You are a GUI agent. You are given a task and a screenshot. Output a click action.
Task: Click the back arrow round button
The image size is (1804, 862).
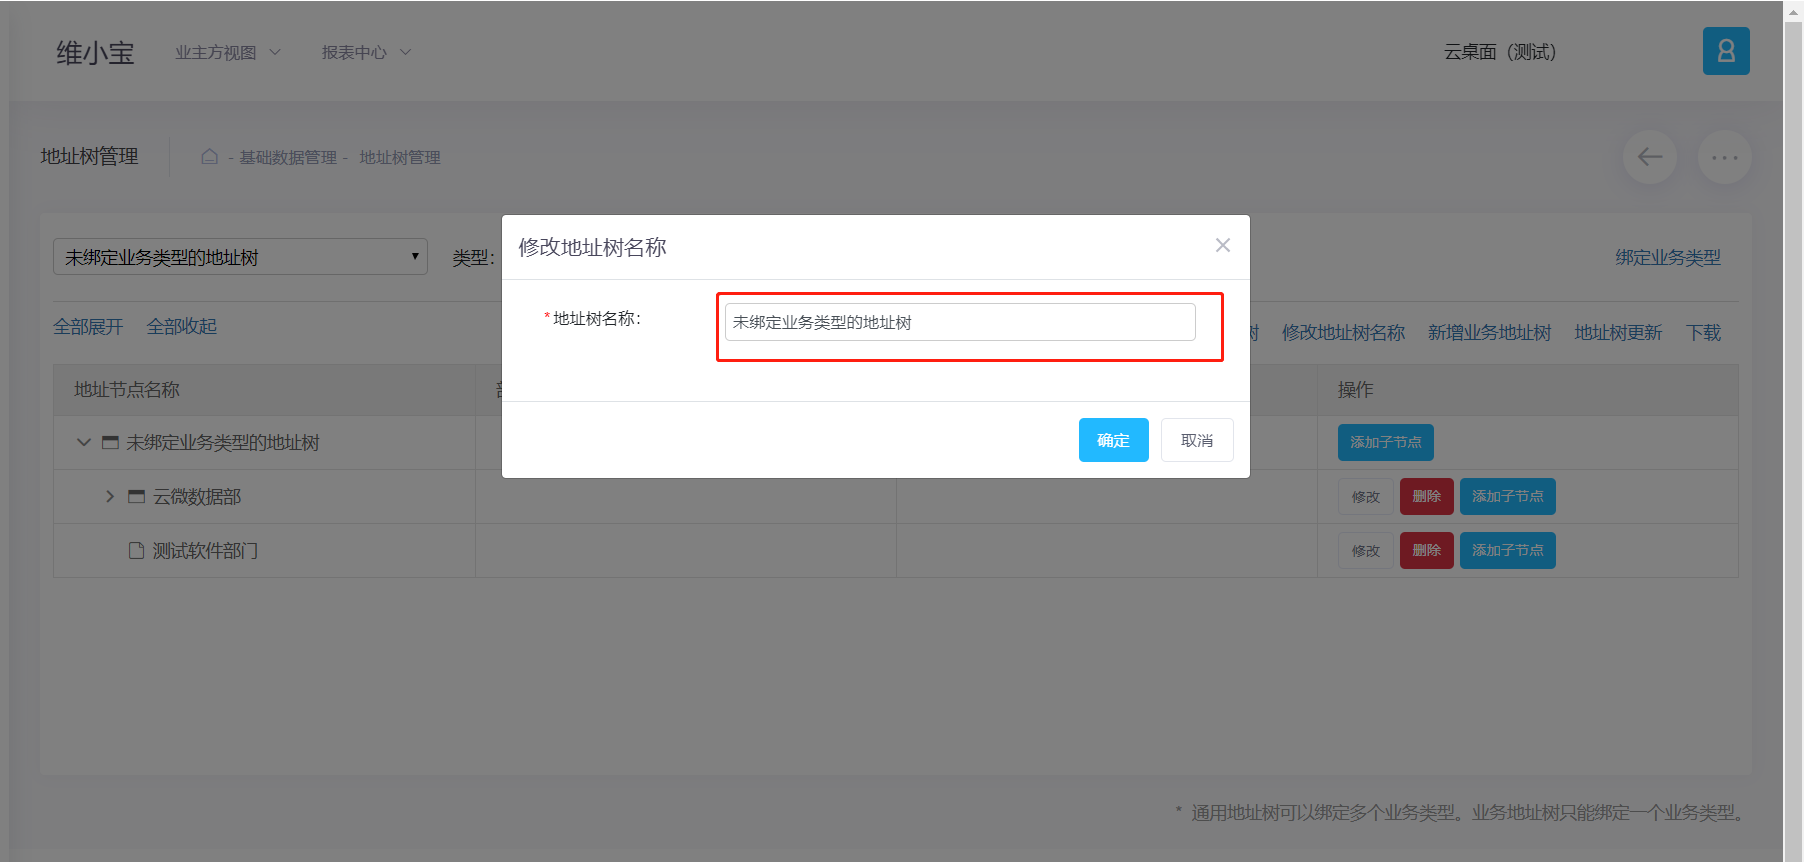(x=1650, y=157)
